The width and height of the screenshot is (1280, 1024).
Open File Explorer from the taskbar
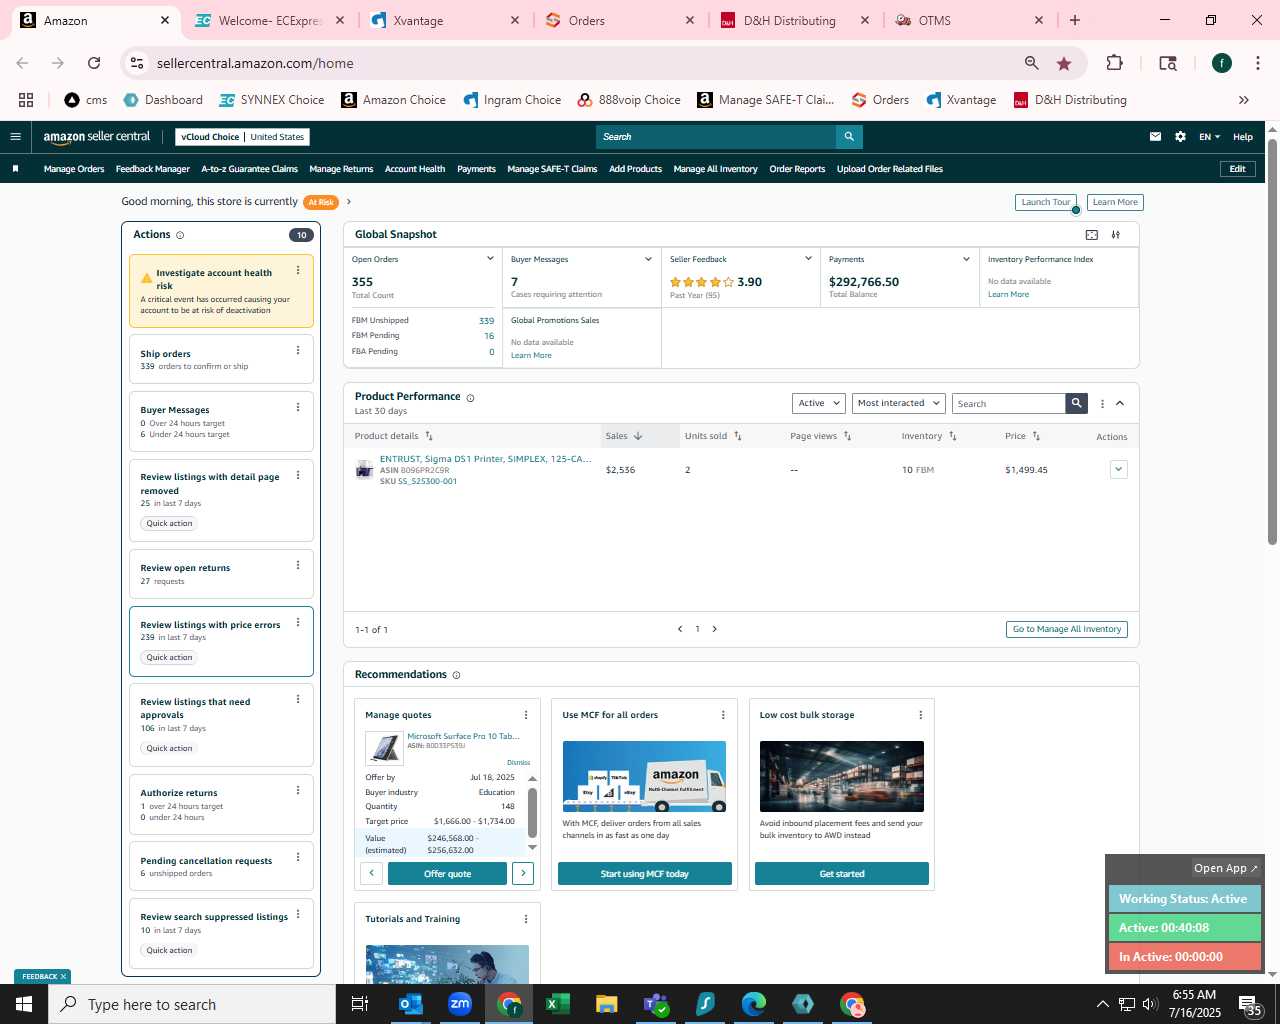pyautogui.click(x=606, y=1004)
